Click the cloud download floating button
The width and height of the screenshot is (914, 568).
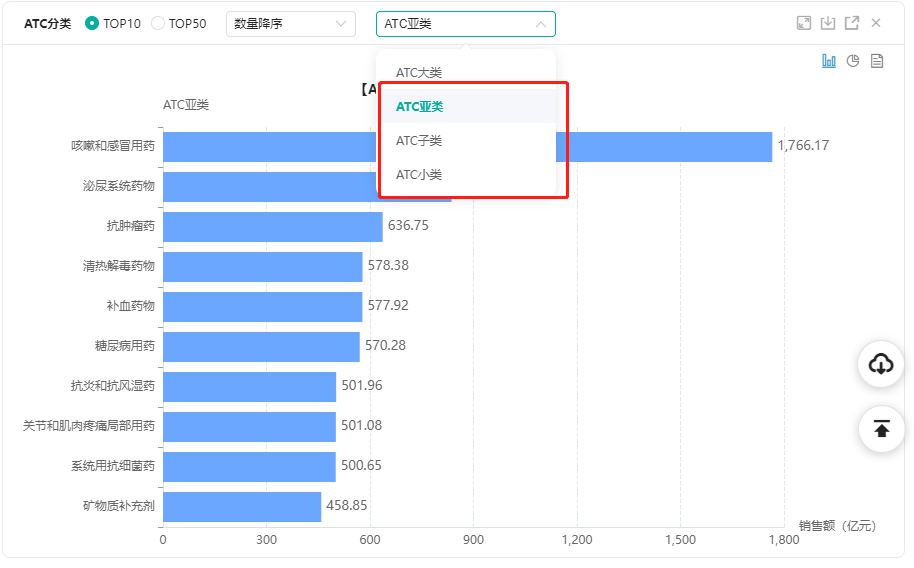(x=881, y=364)
